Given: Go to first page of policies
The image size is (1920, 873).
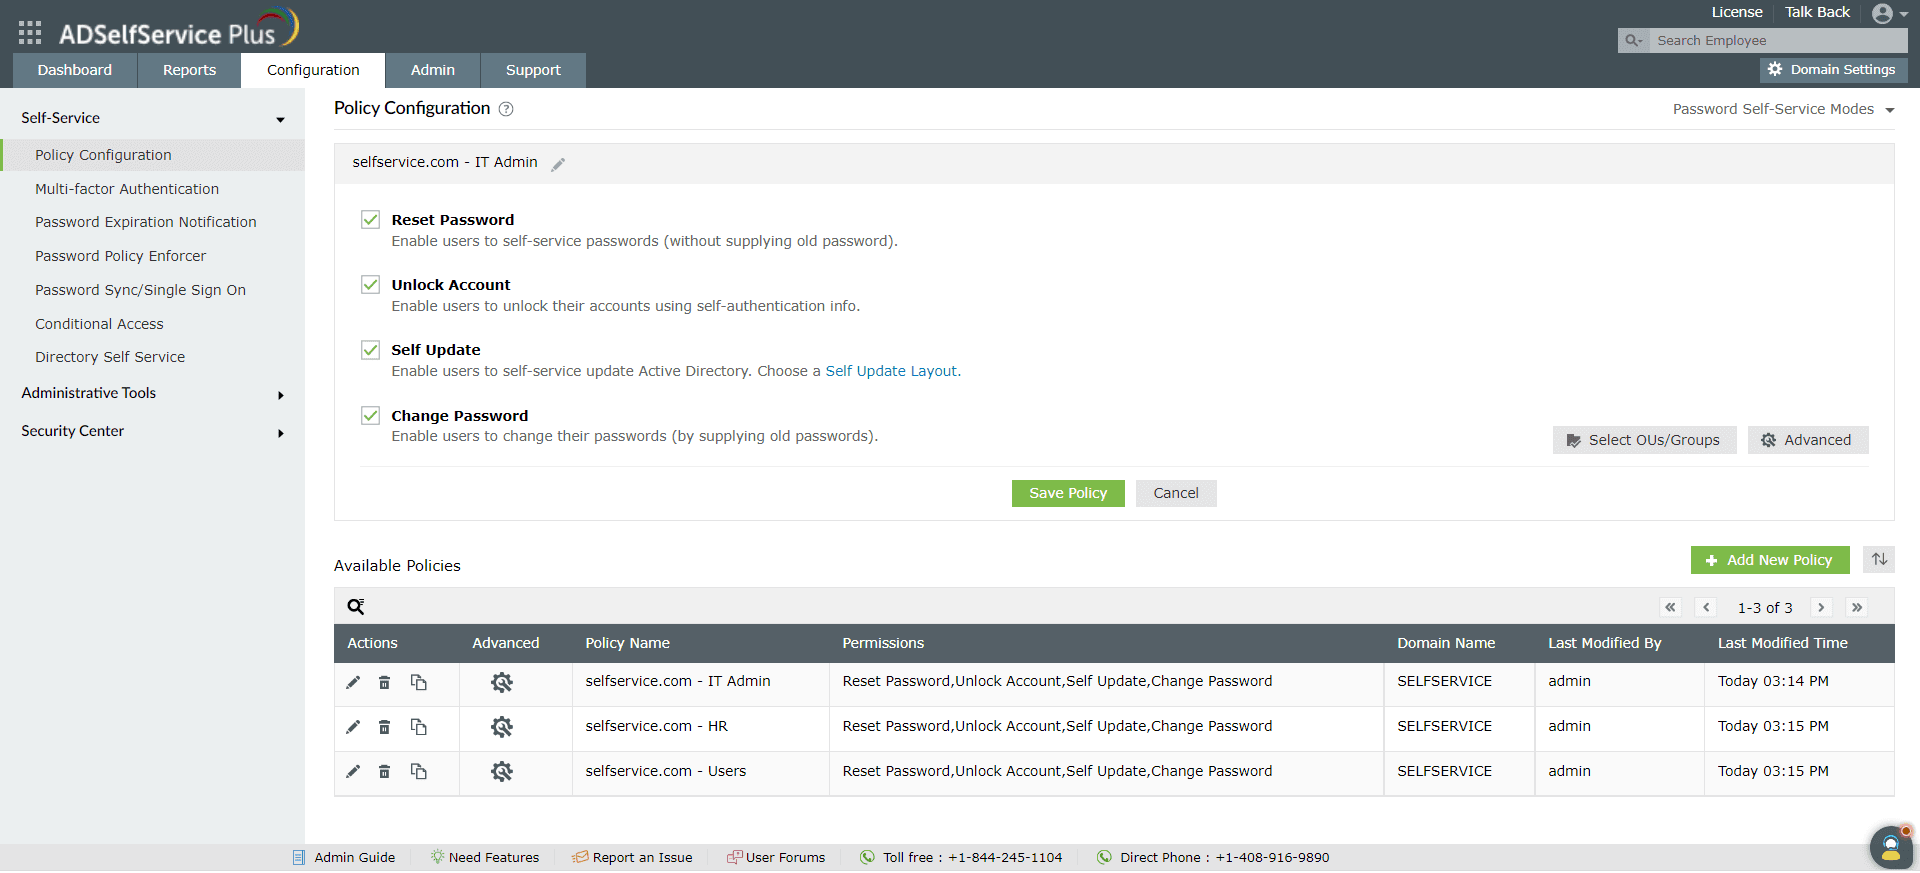Looking at the screenshot, I should point(1670,607).
